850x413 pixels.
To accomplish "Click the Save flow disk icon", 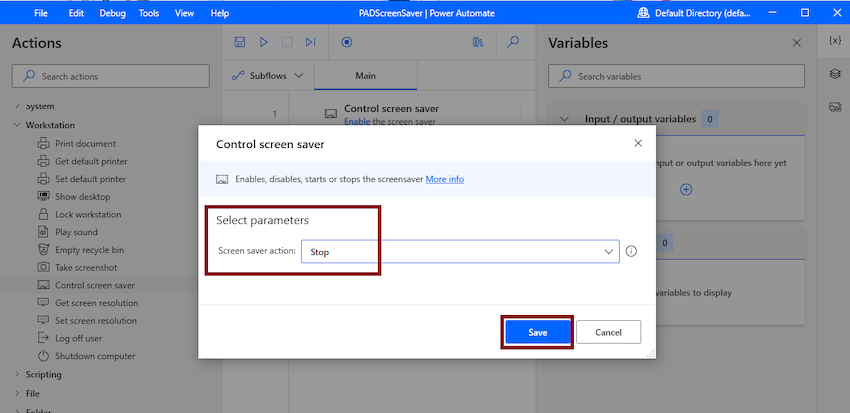I will [240, 42].
